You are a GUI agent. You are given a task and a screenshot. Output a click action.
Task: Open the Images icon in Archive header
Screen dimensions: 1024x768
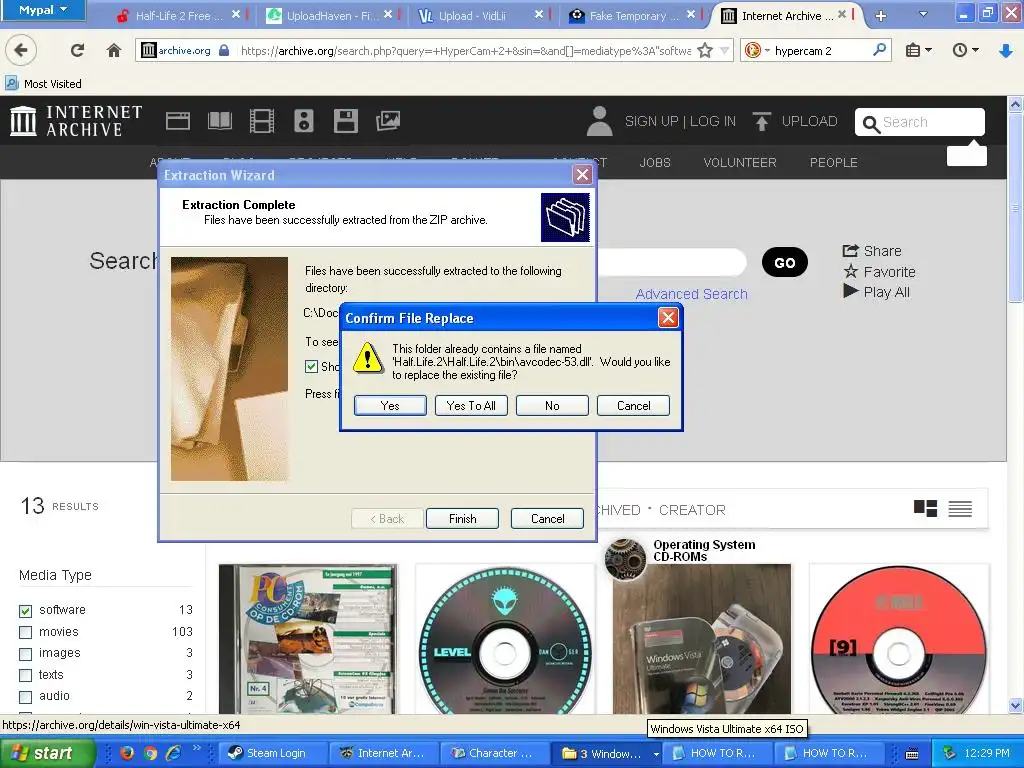388,121
